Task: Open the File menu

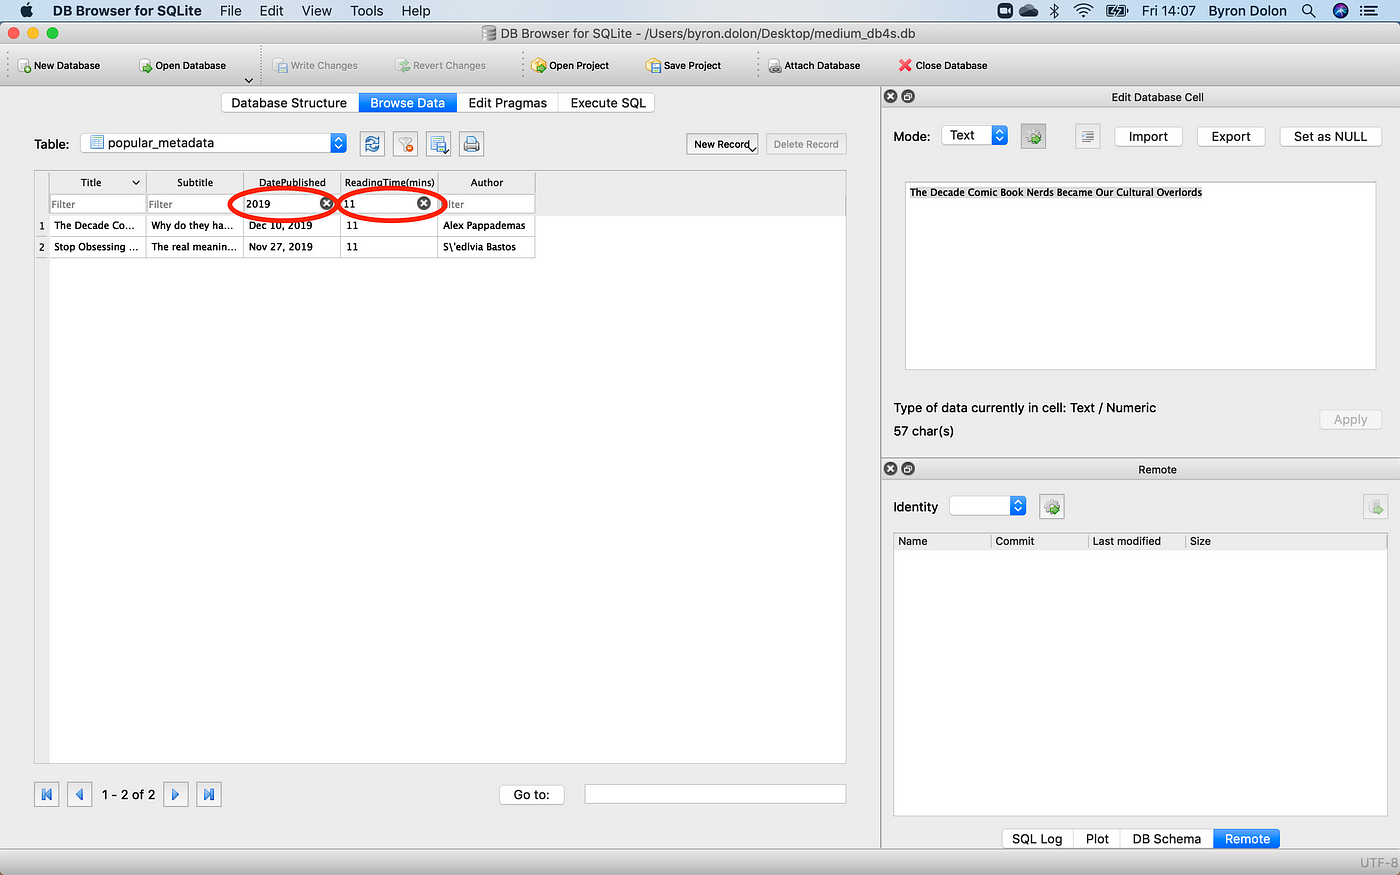Action: tap(231, 11)
